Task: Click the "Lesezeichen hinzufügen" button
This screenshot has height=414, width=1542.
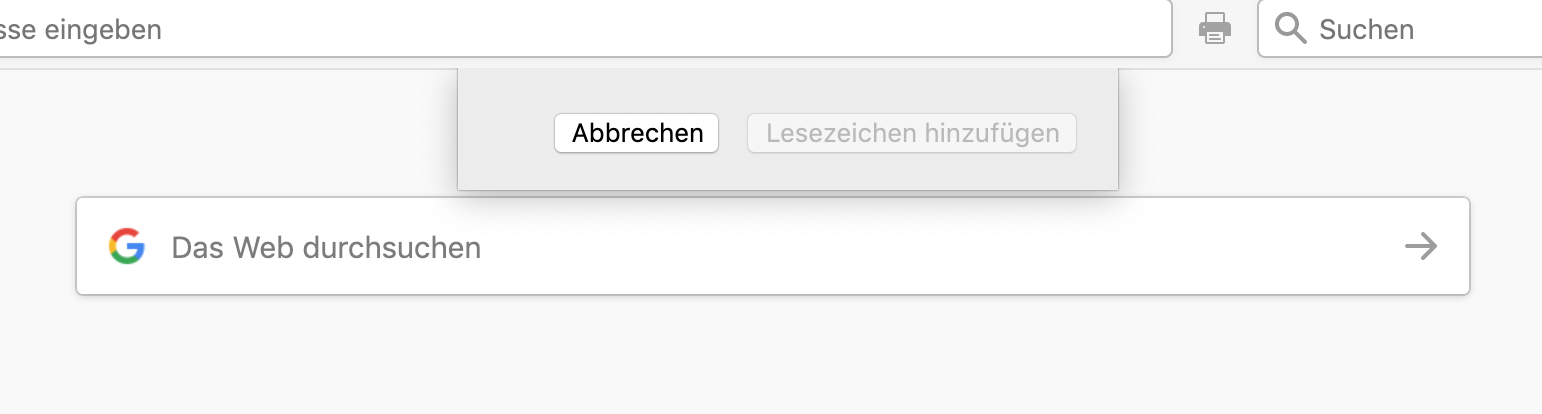Action: pyautogui.click(x=912, y=133)
